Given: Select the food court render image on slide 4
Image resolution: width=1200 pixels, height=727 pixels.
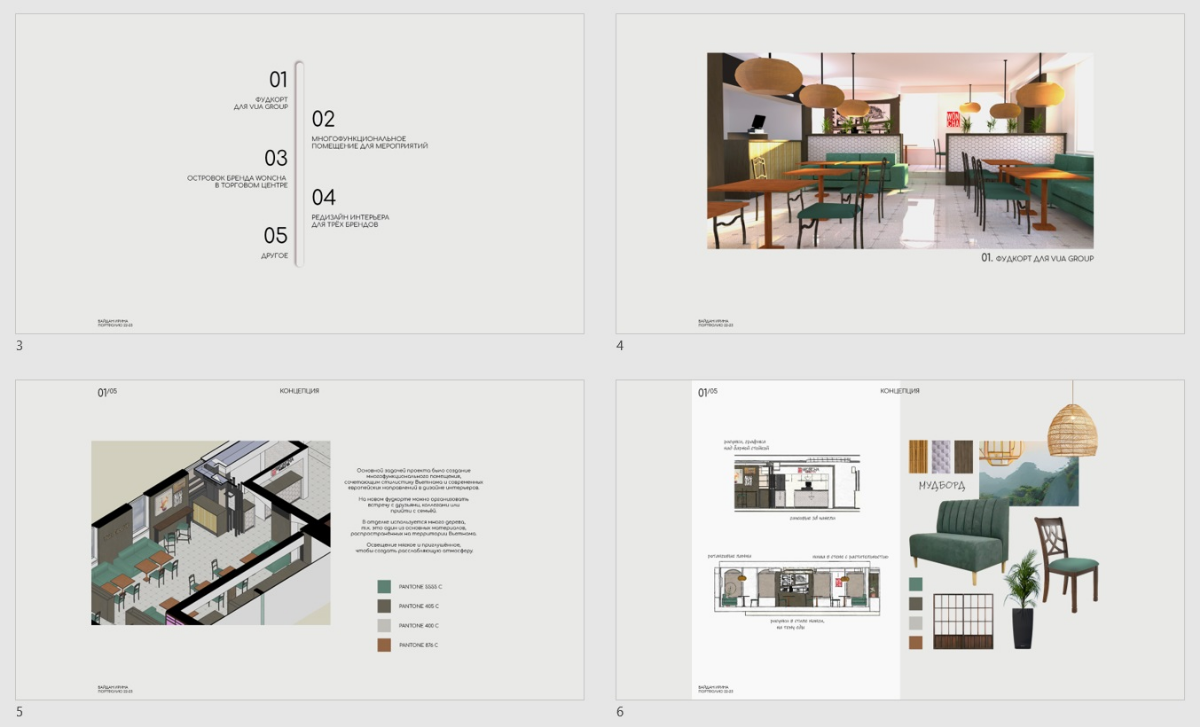Looking at the screenshot, I should point(899,150).
